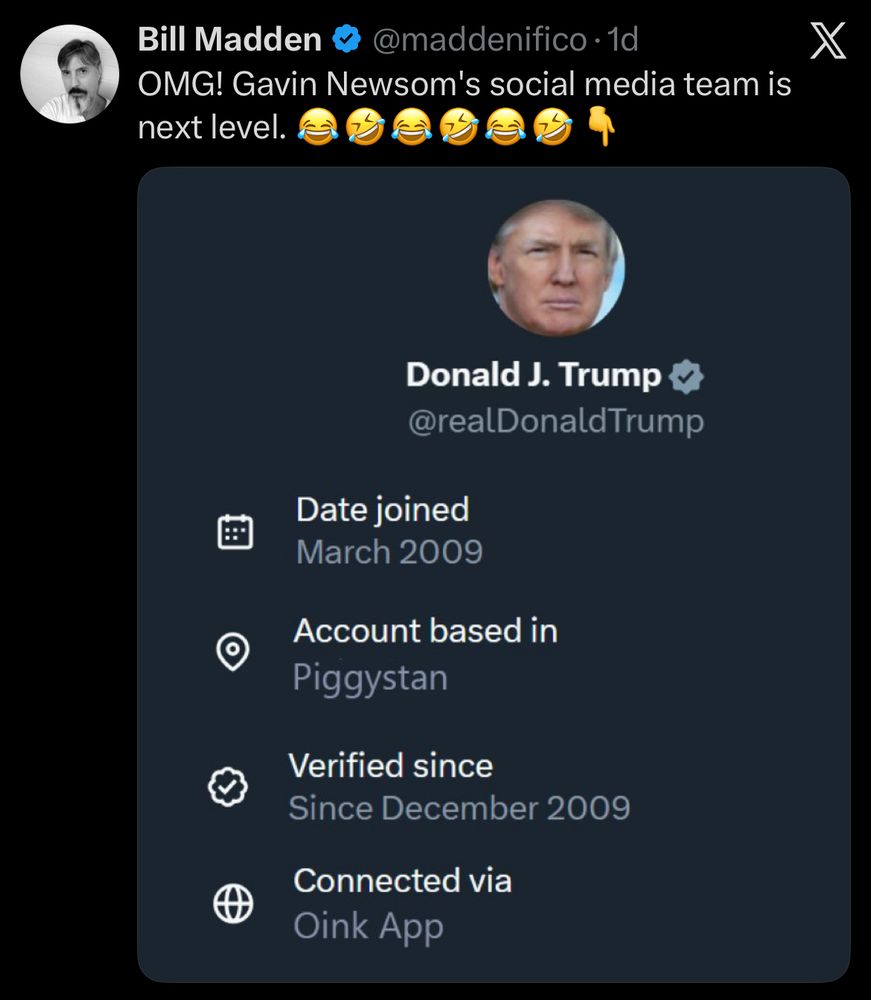Select the March 2009 join date

point(389,551)
